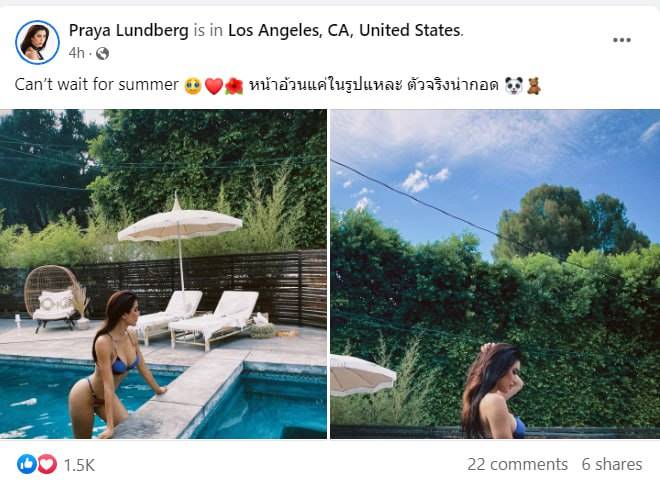The image size is (660, 487).
Task: View the 1.5K reactions list
Action: click(79, 465)
